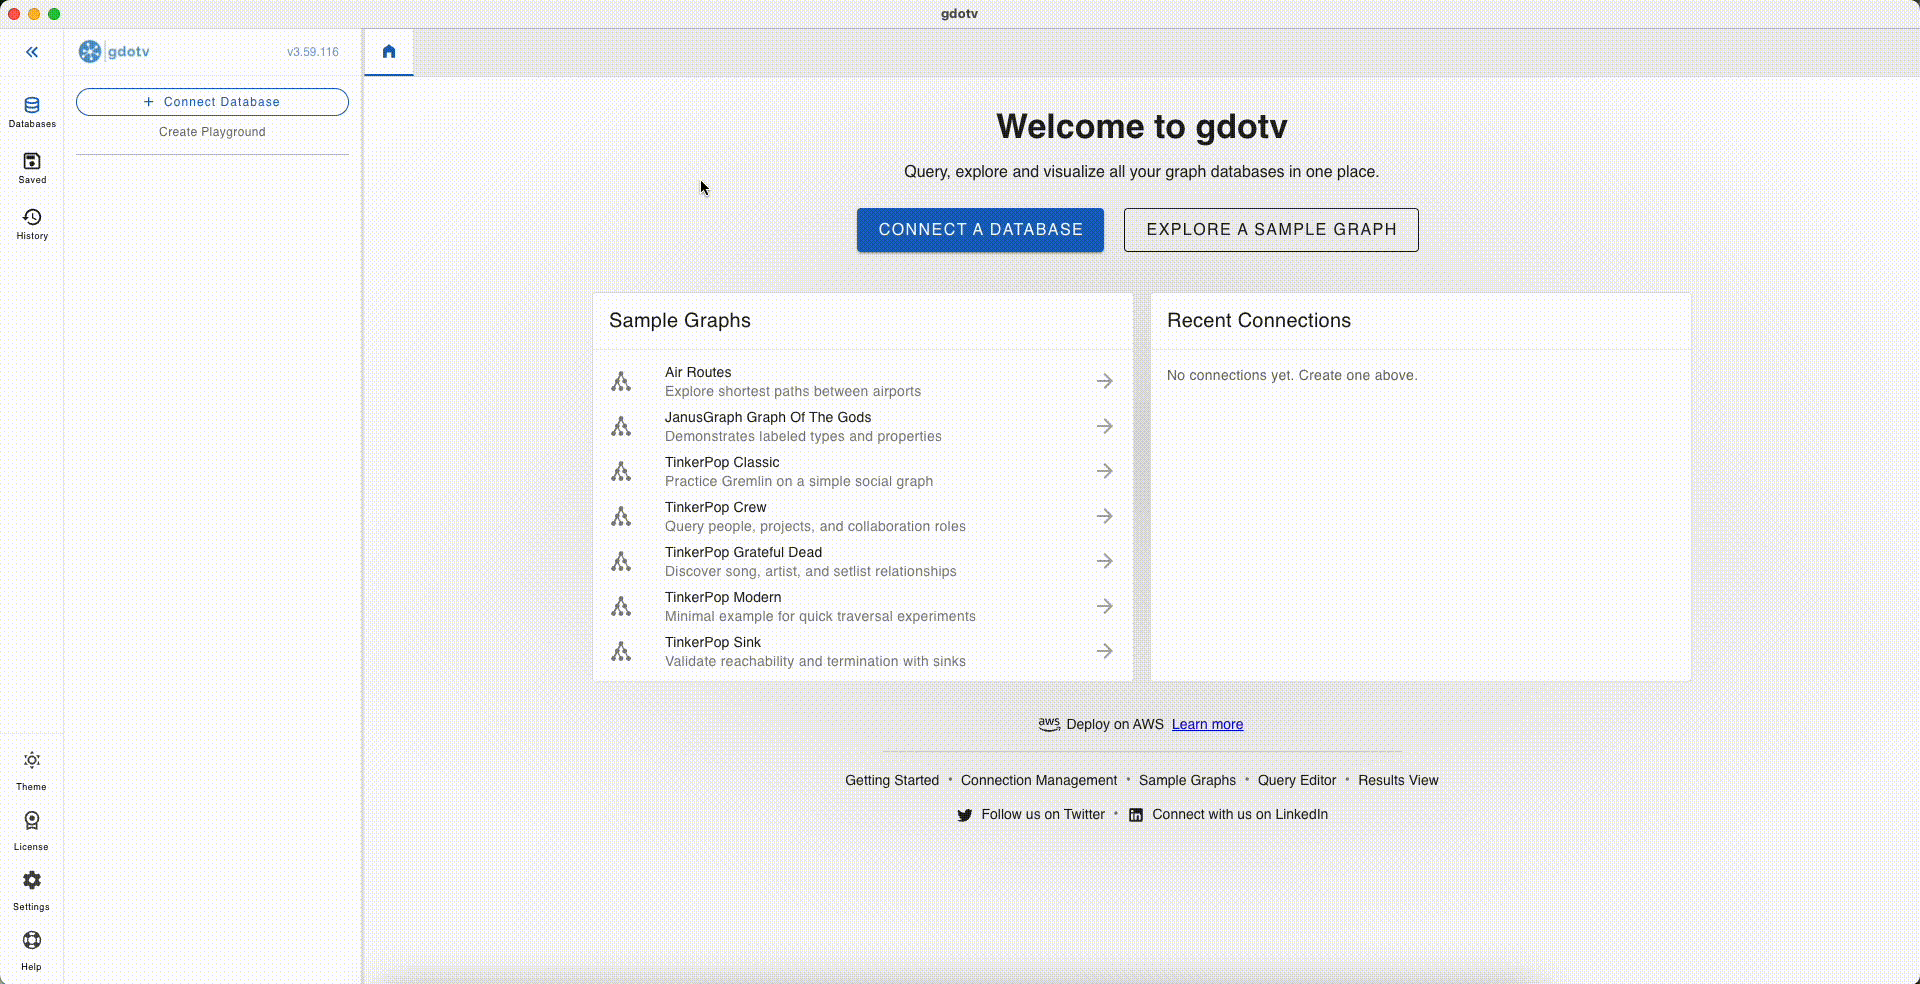Open Connect with us on LinkedIn link
Image resolution: width=1920 pixels, height=984 pixels.
tap(1239, 815)
